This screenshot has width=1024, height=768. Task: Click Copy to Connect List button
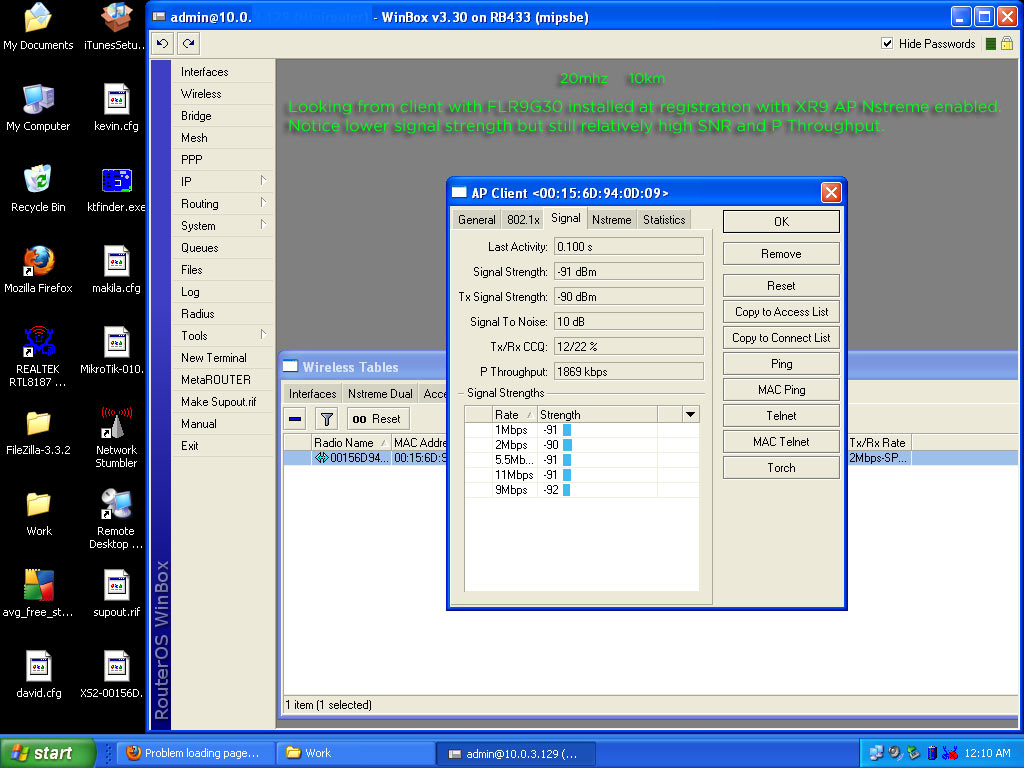781,338
